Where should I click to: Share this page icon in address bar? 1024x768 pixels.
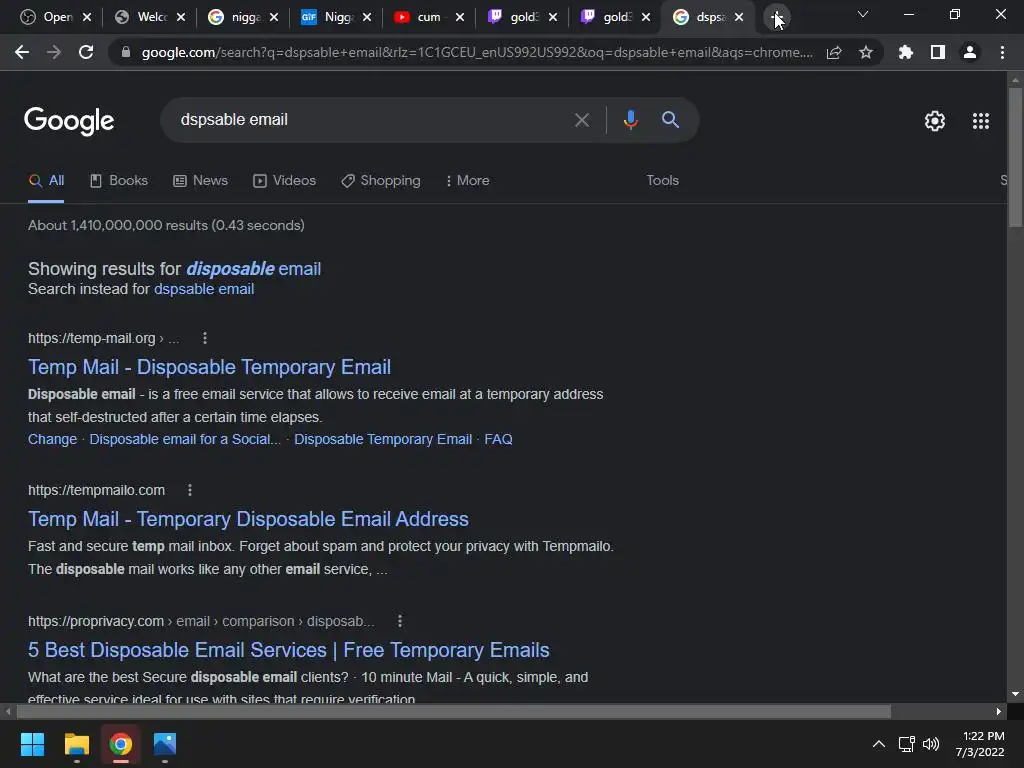[834, 52]
